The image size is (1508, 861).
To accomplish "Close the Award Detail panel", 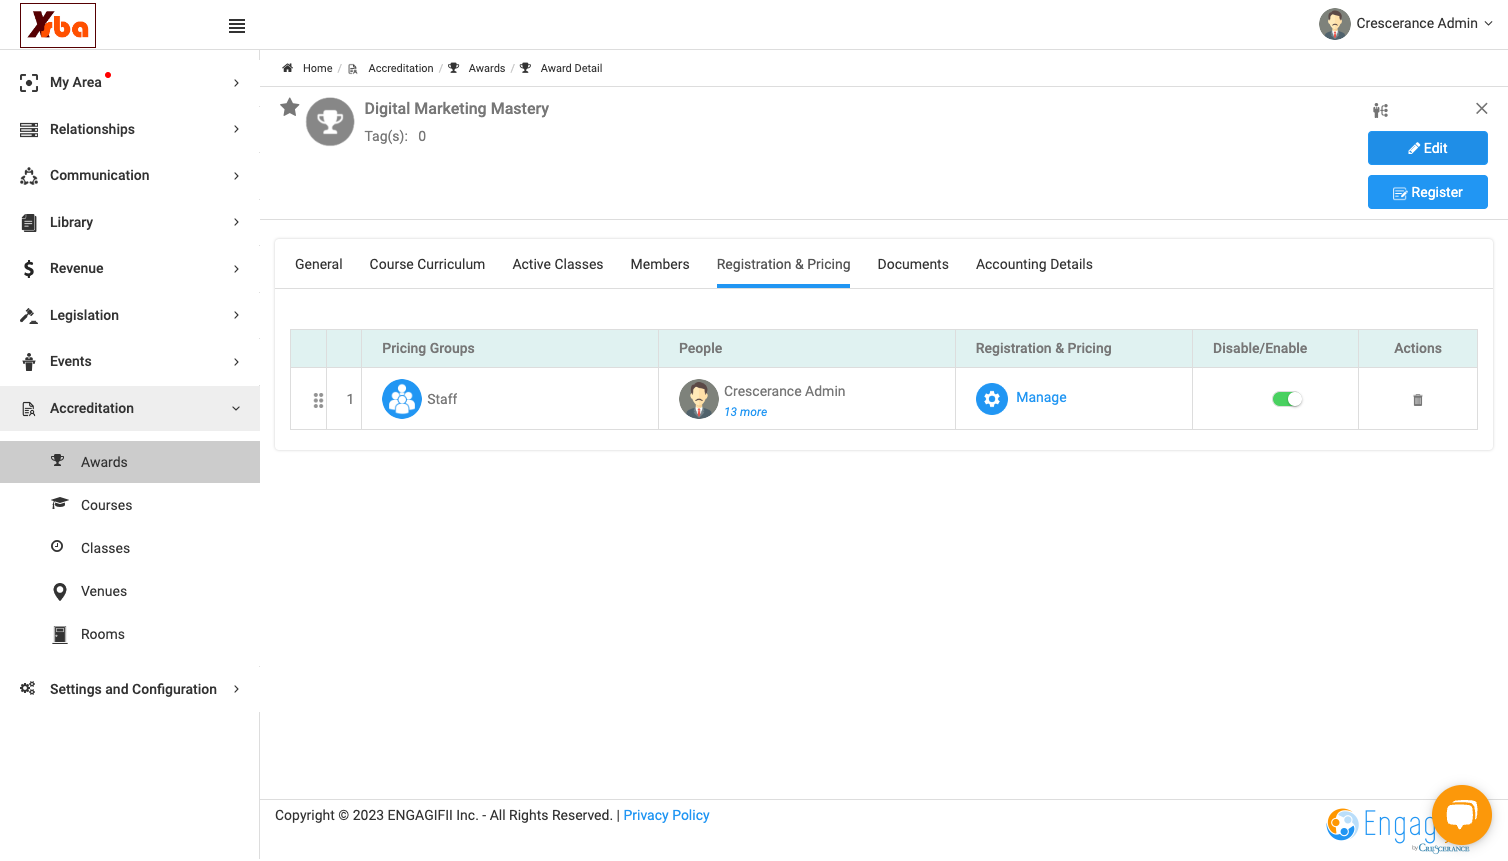I will 1482,108.
